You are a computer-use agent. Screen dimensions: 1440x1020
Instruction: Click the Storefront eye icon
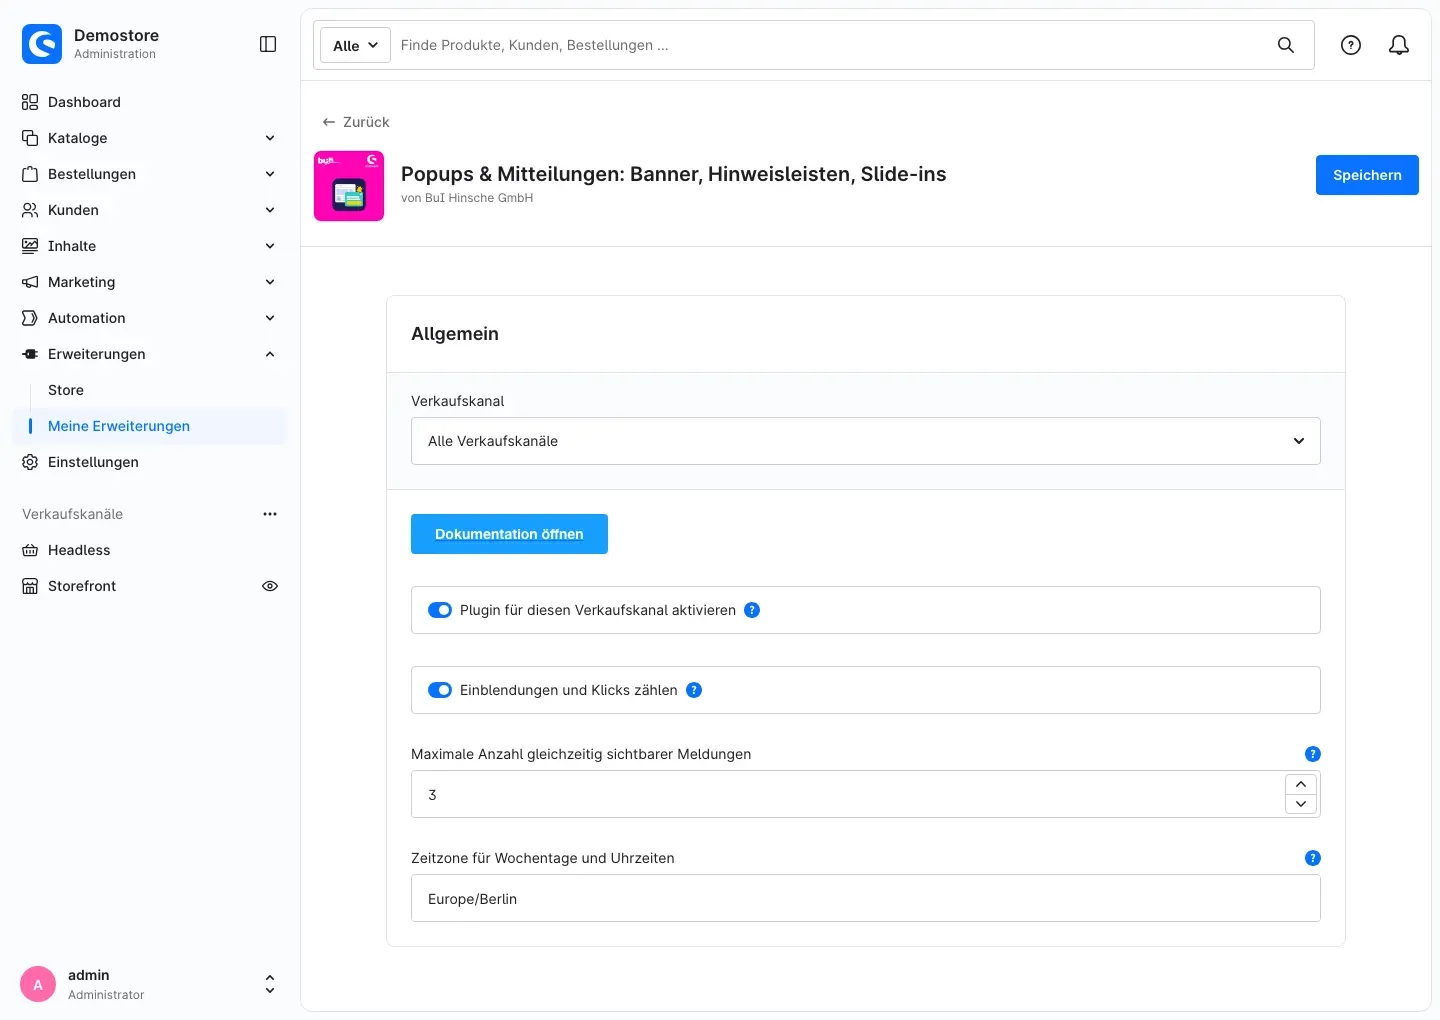point(270,586)
